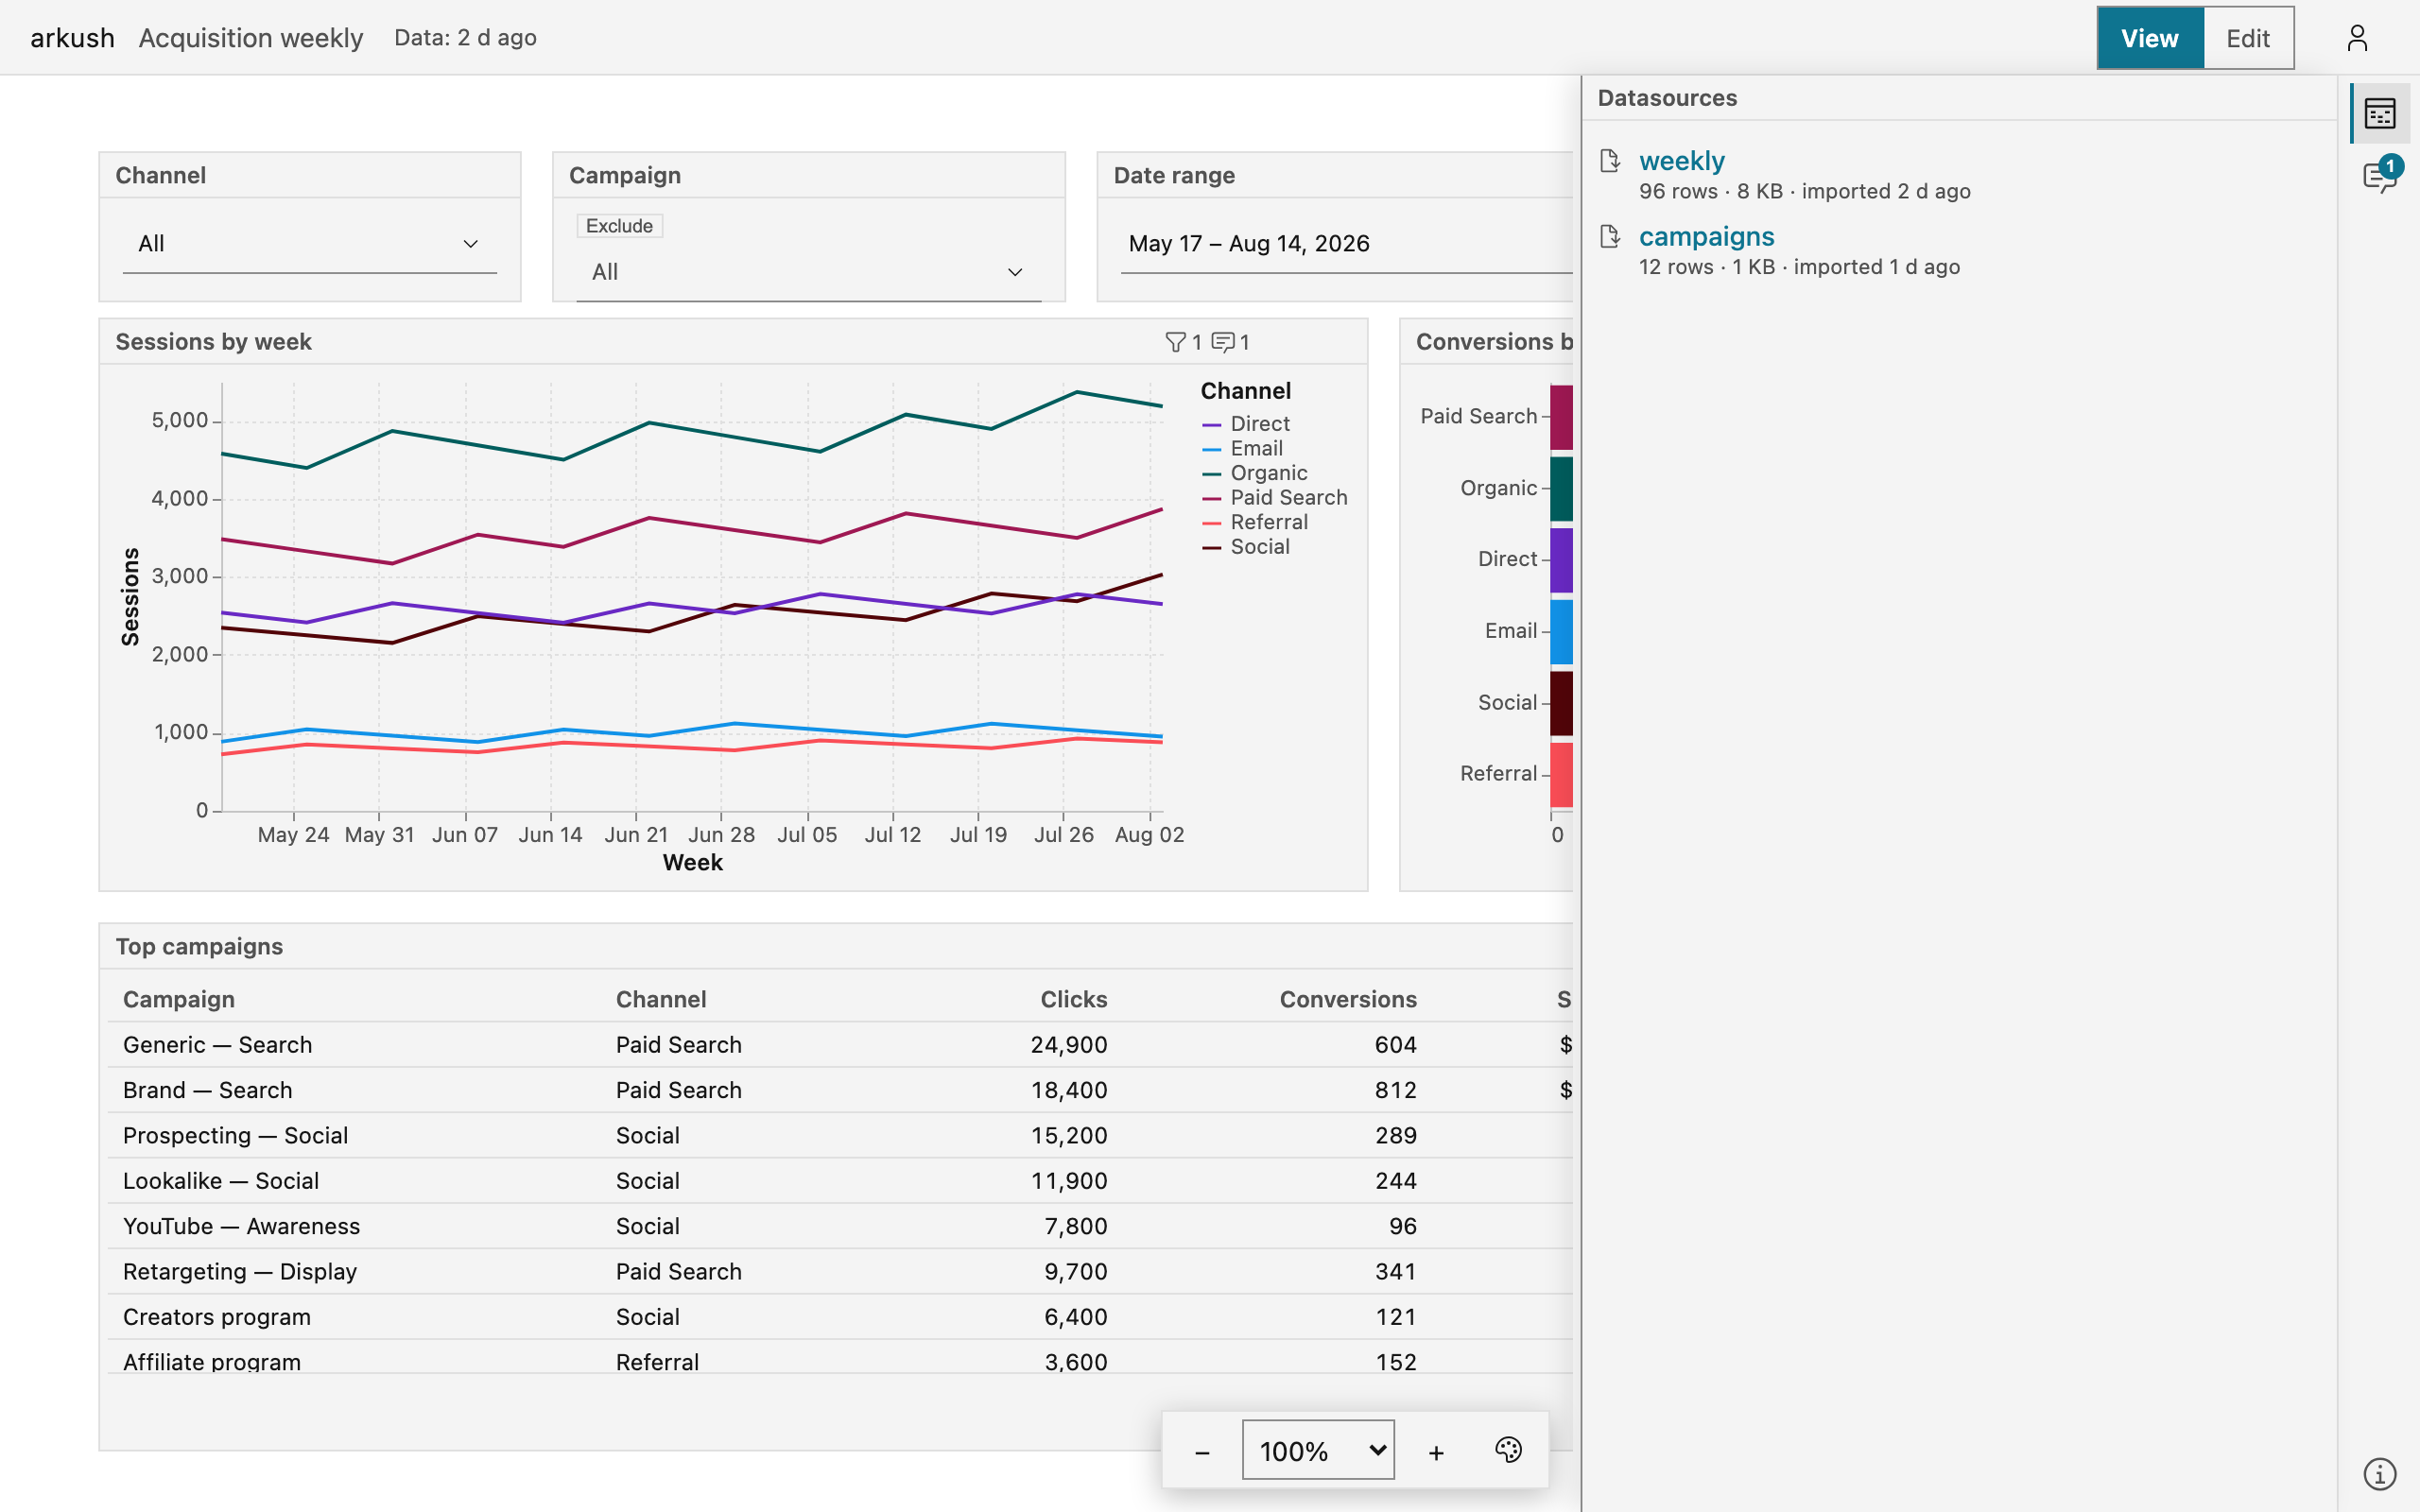The image size is (2420, 1512).
Task: Click the Acquisition weekly dashboard title
Action: click(x=251, y=38)
